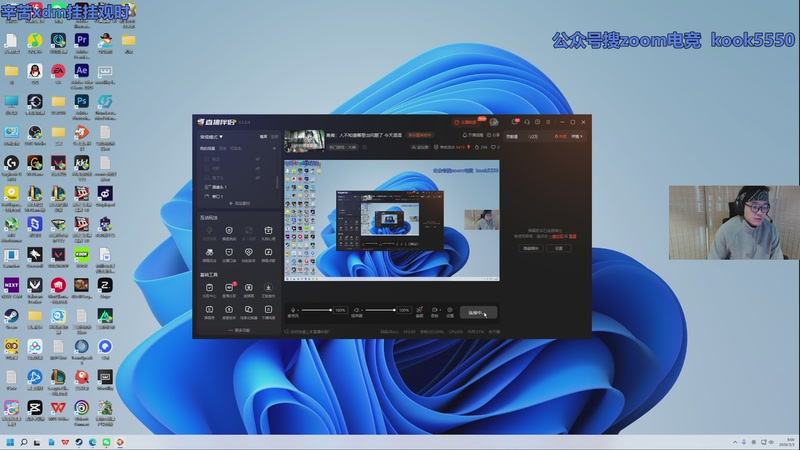
Task: Adjust the microphone volume slider
Action: (x=317, y=311)
